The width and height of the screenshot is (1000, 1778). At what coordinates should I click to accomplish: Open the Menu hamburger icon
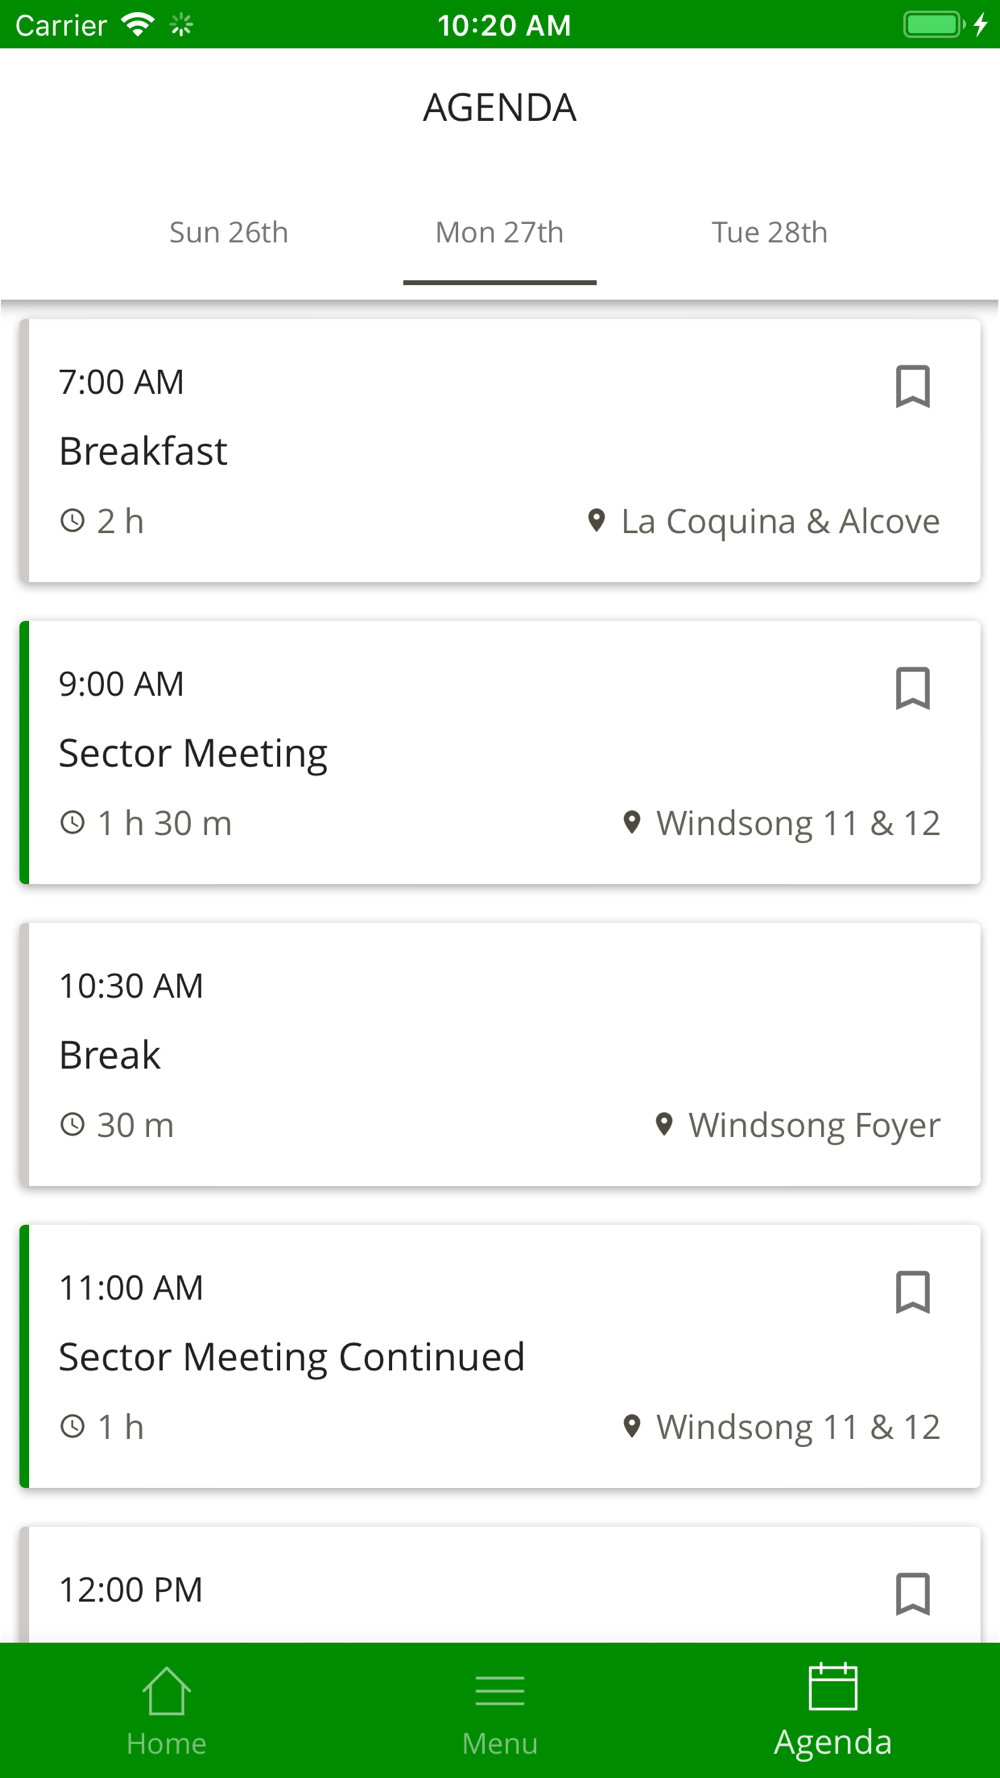[x=499, y=1691]
